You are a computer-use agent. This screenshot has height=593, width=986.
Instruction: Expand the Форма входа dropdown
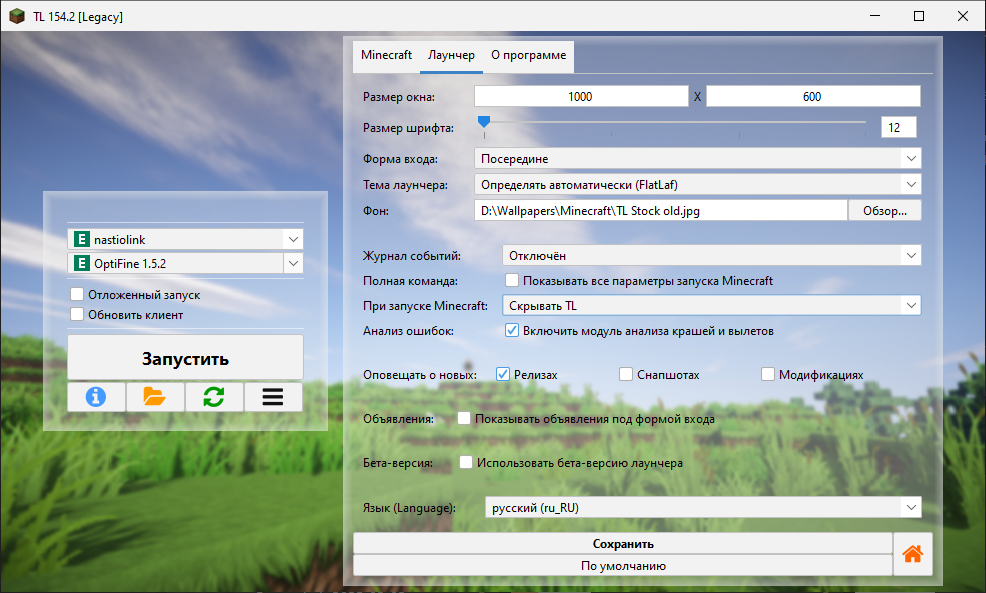[x=697, y=158]
